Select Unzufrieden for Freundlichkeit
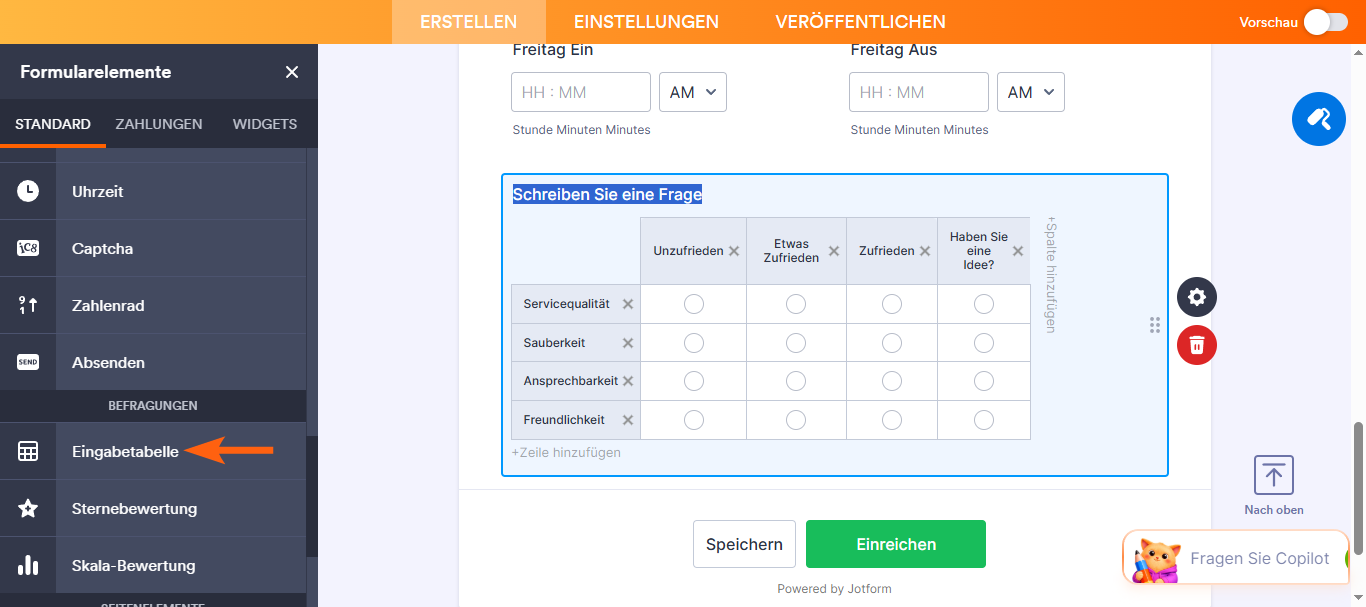This screenshot has width=1366, height=607. click(694, 420)
